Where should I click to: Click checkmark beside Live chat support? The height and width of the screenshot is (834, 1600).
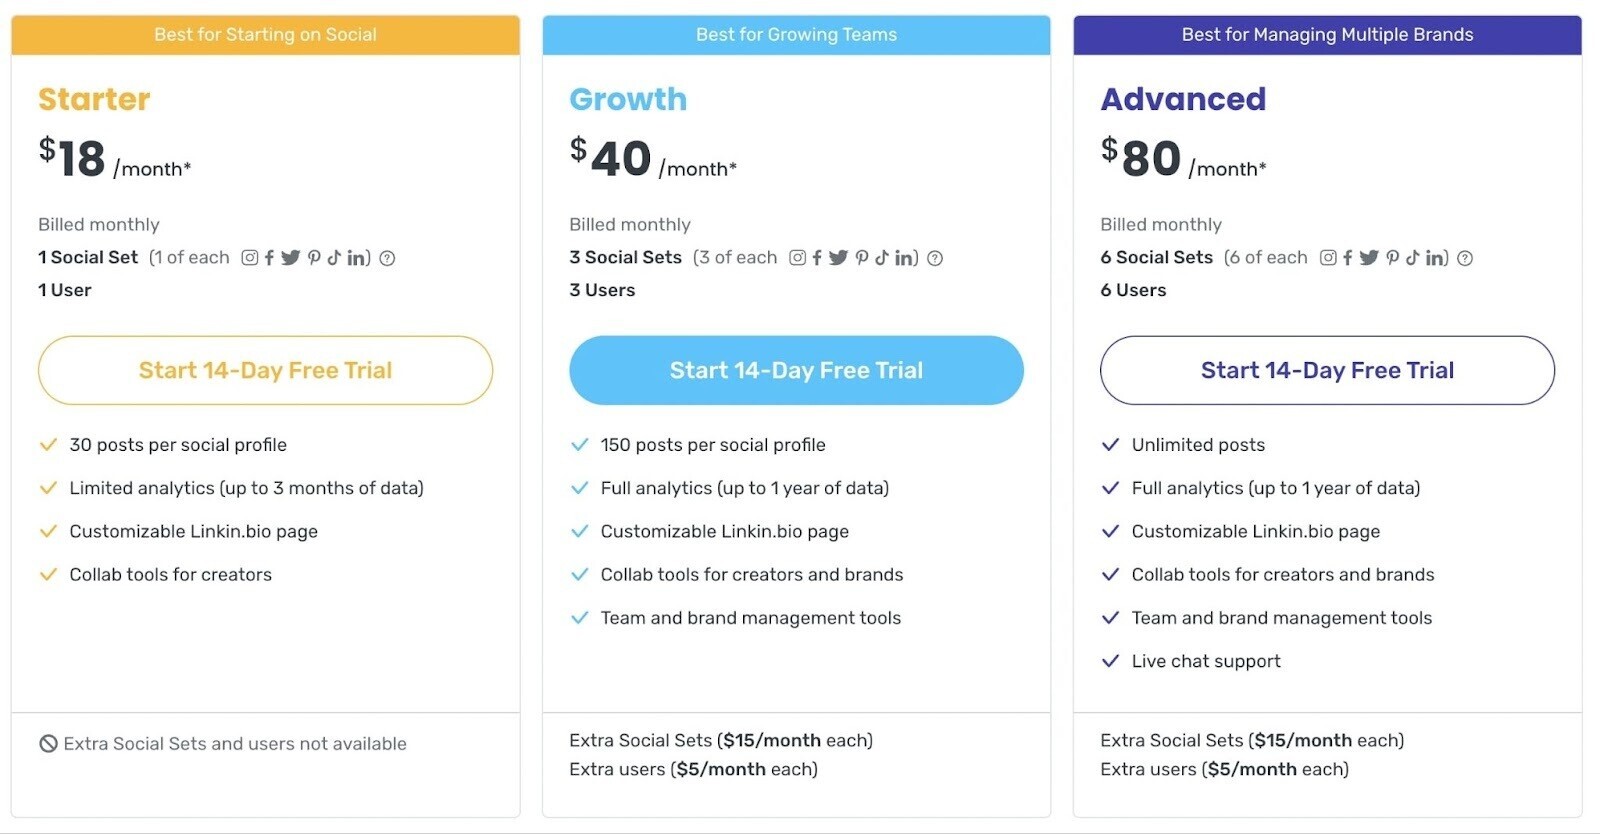point(1110,661)
